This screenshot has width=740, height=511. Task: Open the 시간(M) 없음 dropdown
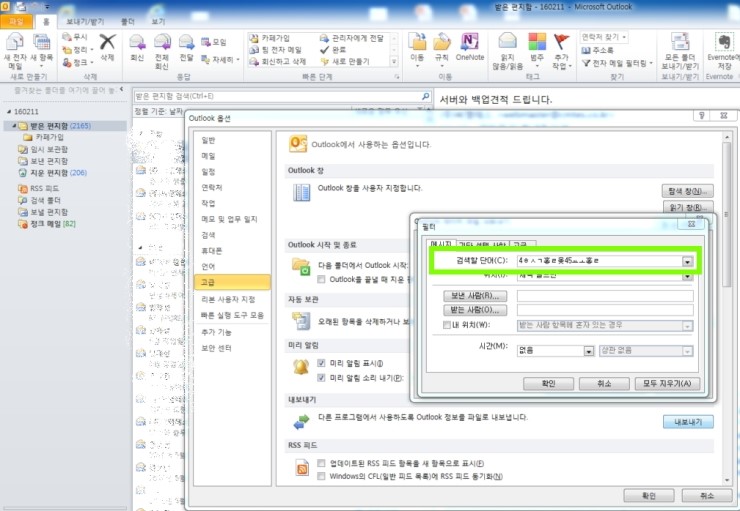coord(589,351)
